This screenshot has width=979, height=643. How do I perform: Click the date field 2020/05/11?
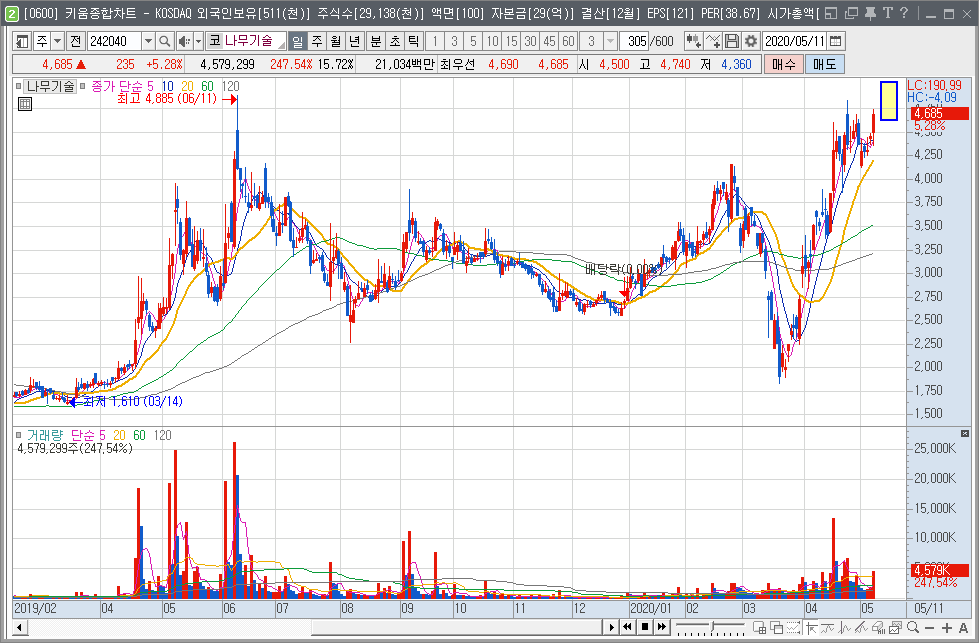(795, 41)
